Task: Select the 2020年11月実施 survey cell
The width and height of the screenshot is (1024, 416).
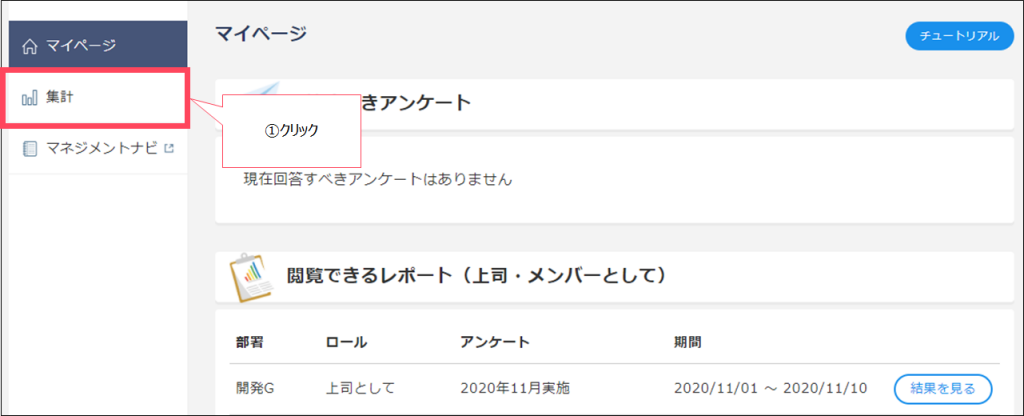Action: tap(515, 389)
